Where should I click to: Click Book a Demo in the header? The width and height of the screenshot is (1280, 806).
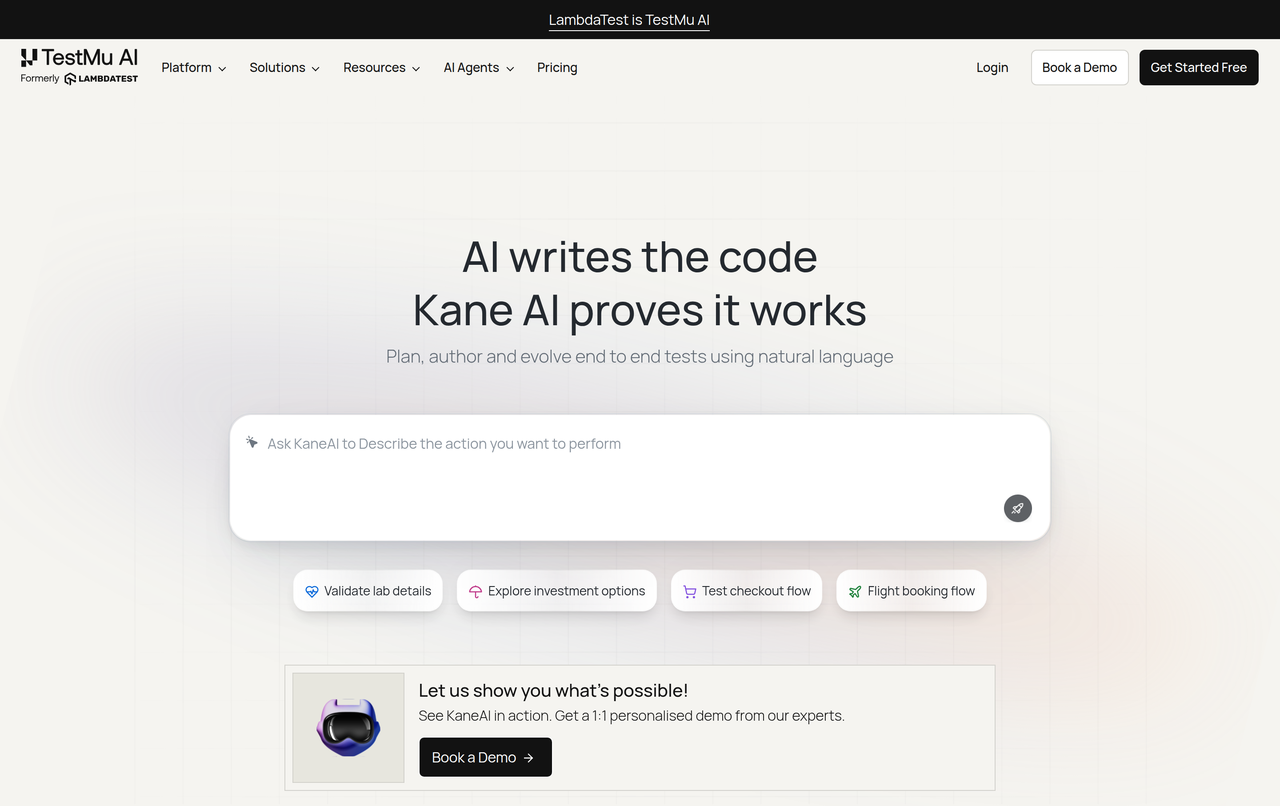1080,68
